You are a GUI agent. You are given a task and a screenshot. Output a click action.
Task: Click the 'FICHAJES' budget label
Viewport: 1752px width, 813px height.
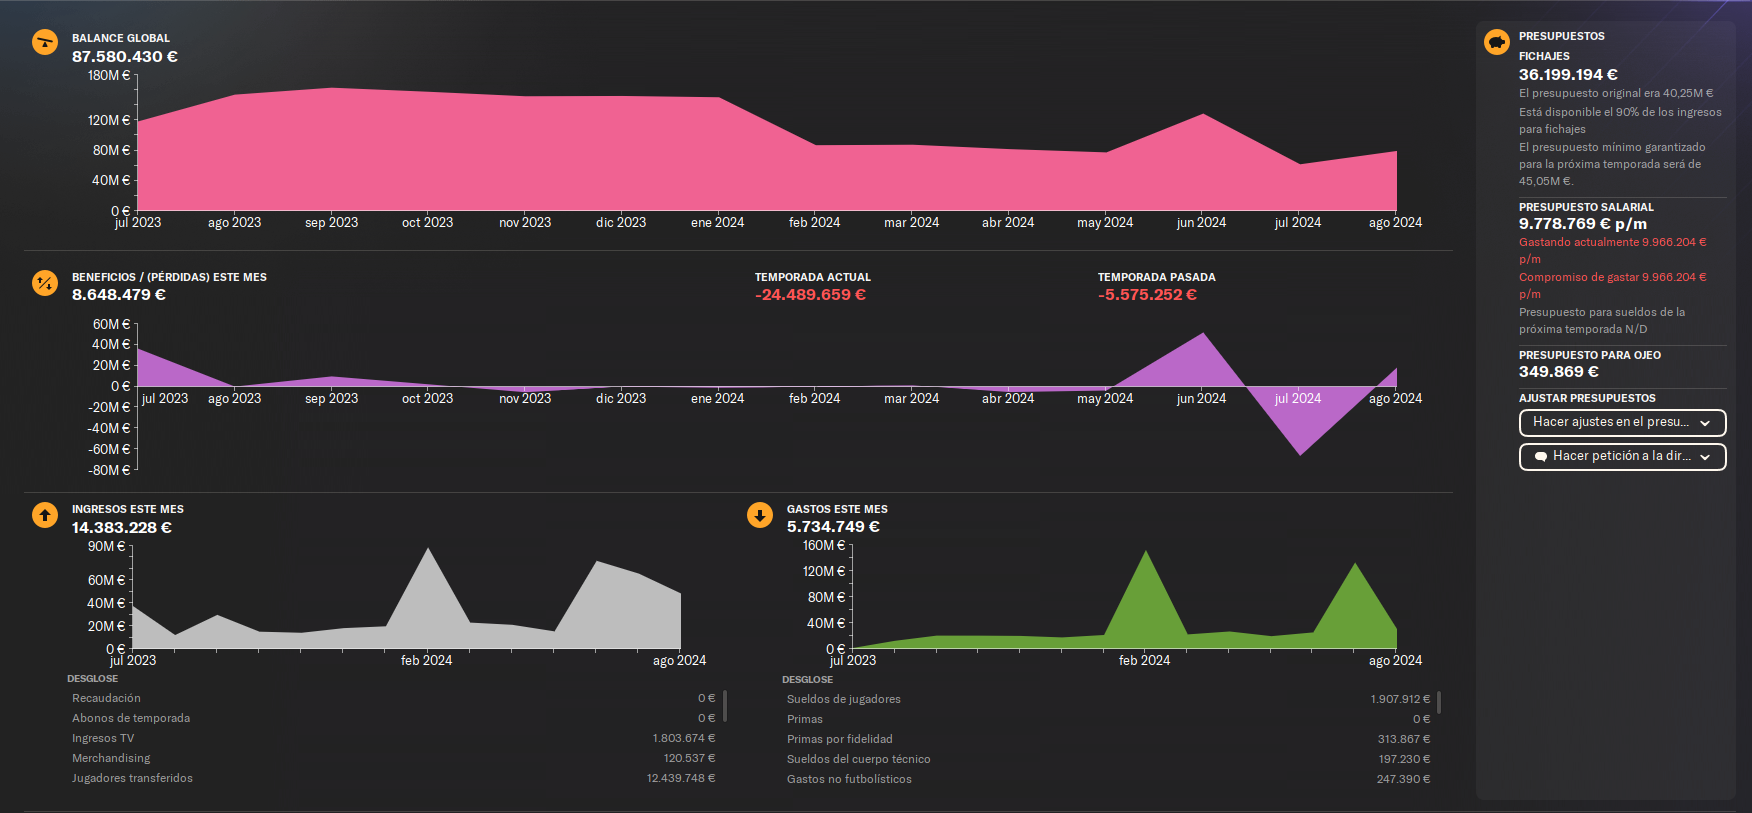[x=1544, y=56]
